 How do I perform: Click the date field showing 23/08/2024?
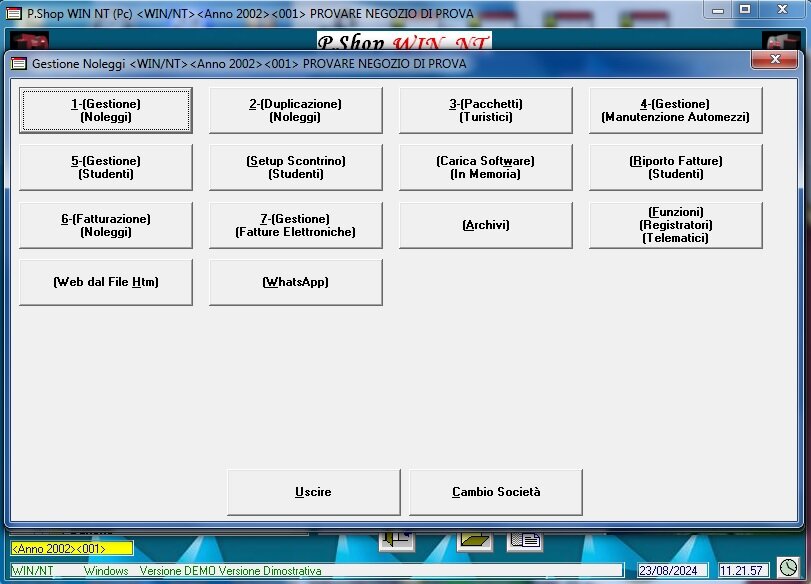[673, 571]
